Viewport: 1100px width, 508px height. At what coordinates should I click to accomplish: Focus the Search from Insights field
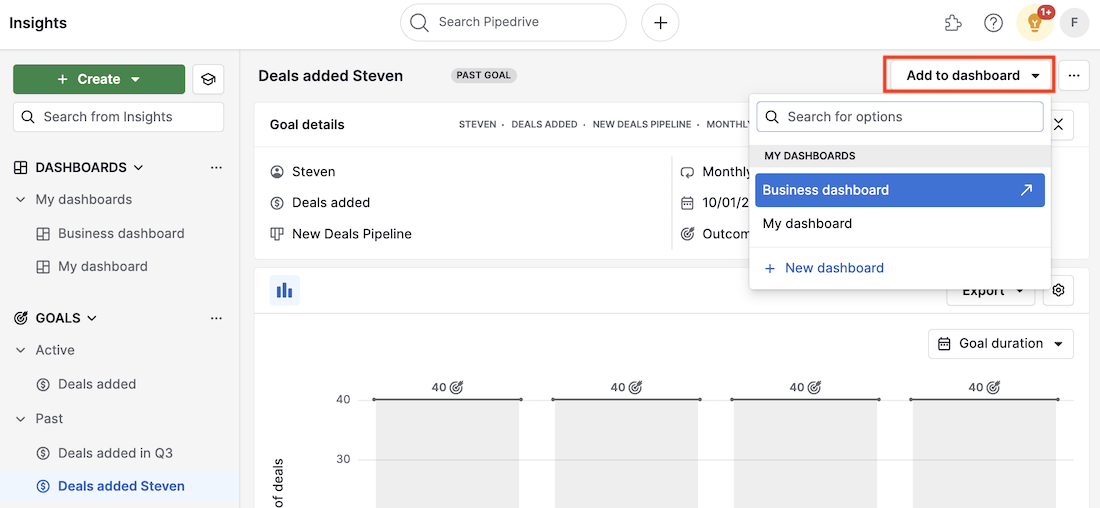point(119,116)
